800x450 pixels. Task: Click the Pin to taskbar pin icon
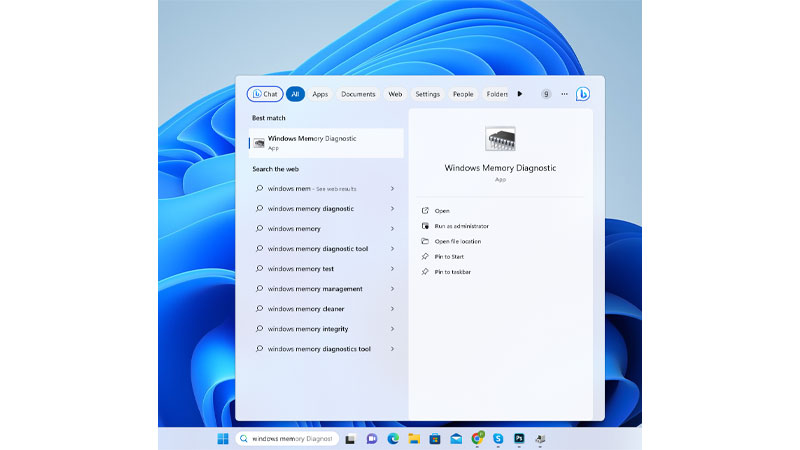coord(425,271)
